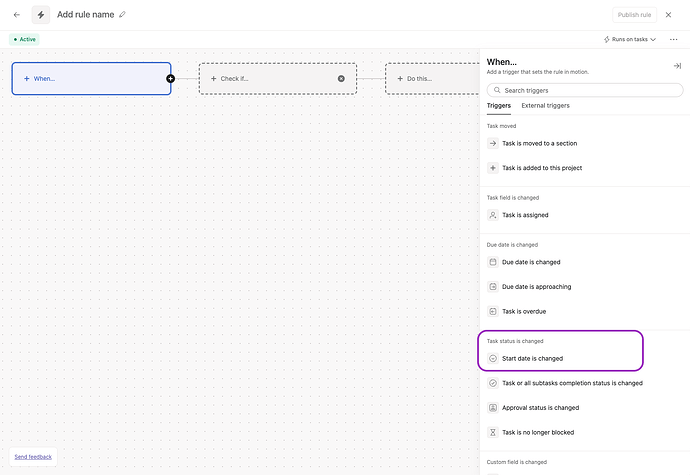The height and width of the screenshot is (475, 690).
Task: Click the Add rule name title
Action: coord(85,15)
